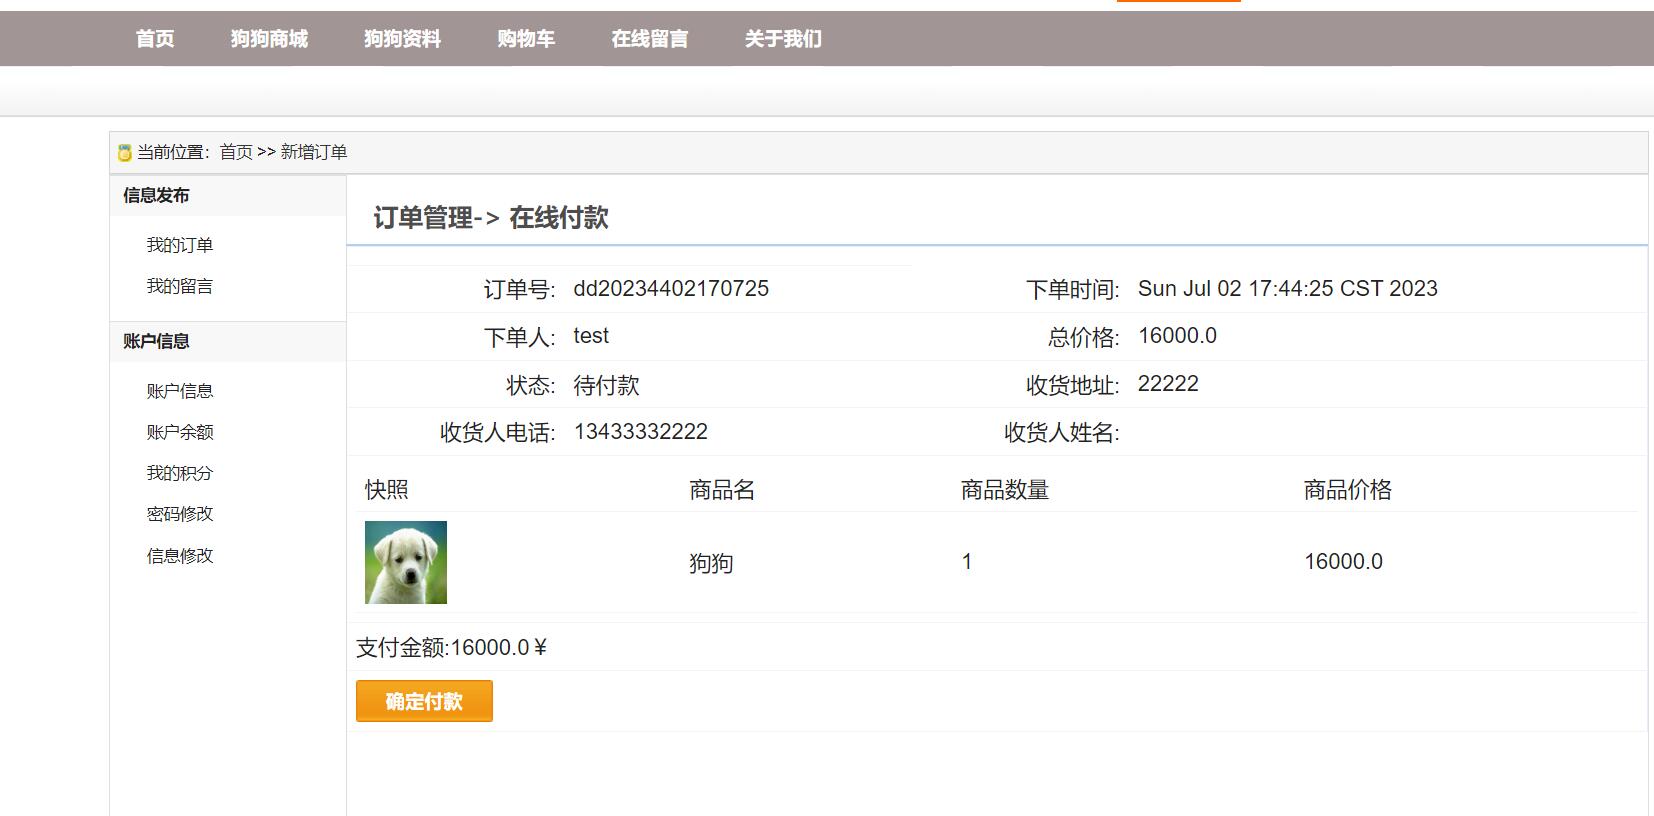Open 我的订单 in the sidebar
The image size is (1654, 816).
click(180, 245)
